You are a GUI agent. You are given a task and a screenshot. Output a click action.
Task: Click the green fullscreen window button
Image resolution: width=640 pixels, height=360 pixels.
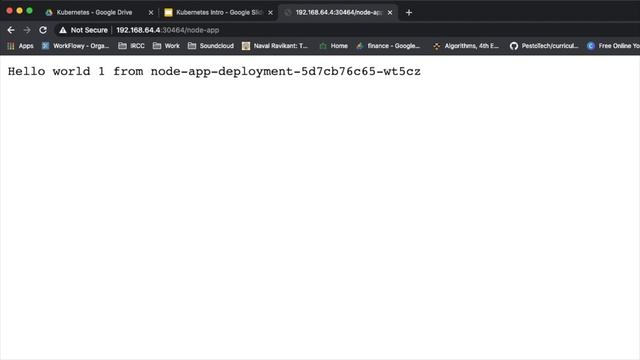click(29, 11)
